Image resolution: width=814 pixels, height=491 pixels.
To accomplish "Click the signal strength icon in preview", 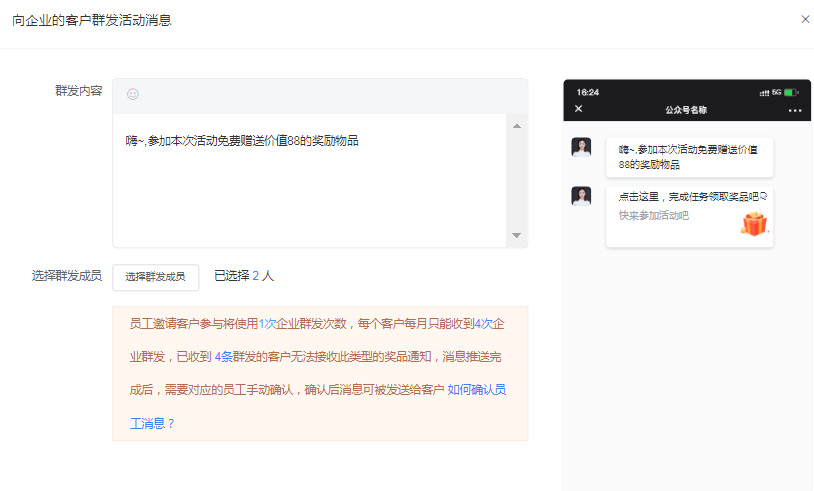I will tap(764, 93).
